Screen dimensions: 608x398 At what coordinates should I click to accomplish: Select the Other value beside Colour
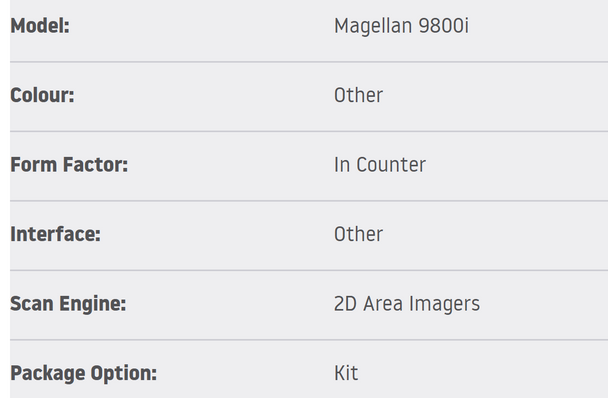358,95
